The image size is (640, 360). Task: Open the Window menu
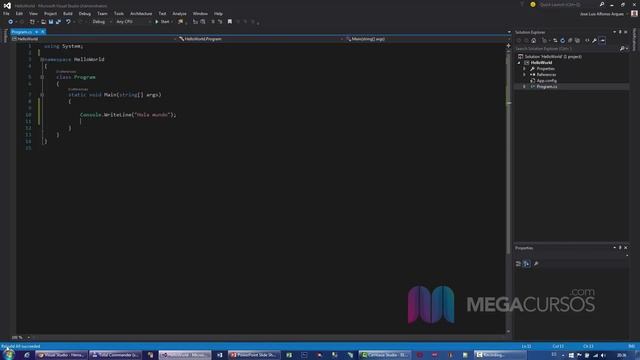tap(200, 13)
